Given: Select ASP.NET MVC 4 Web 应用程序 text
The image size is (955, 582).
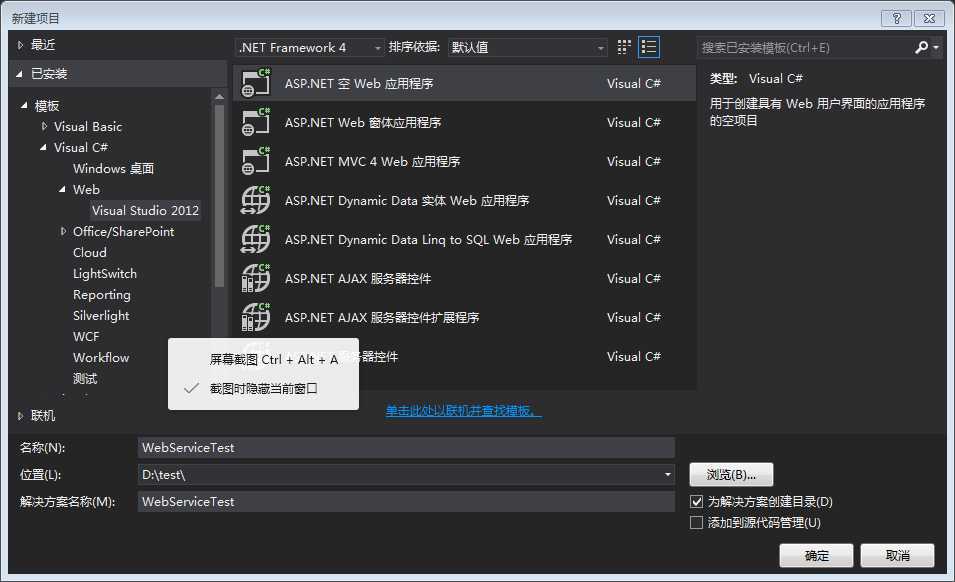Looking at the screenshot, I should [x=373, y=162].
